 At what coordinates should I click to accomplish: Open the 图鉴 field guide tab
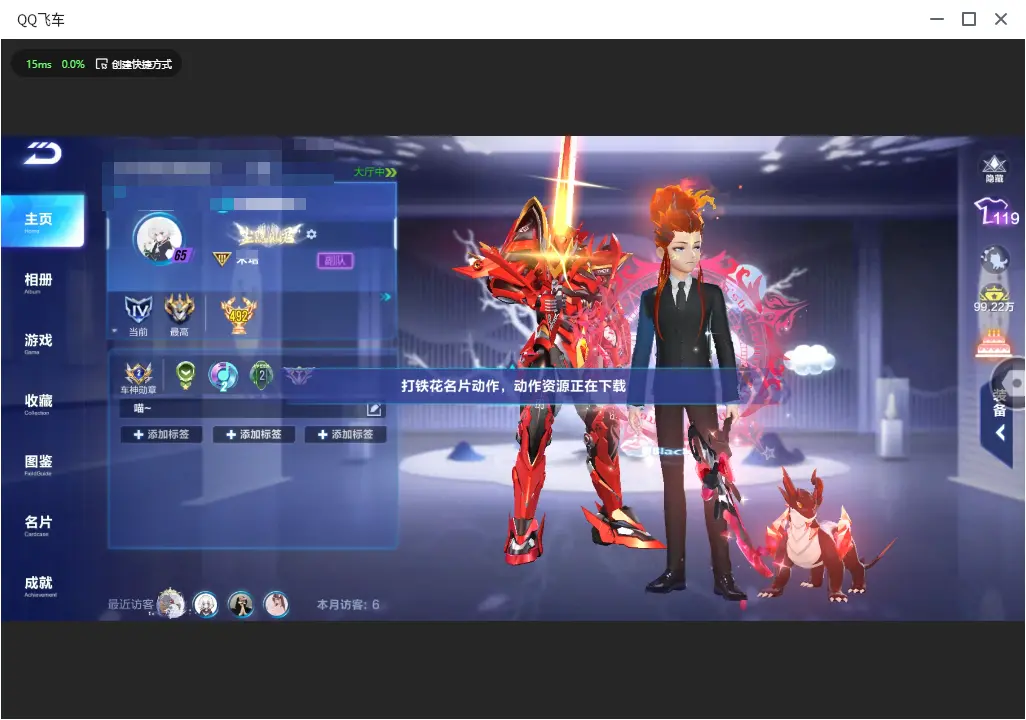tap(39, 464)
